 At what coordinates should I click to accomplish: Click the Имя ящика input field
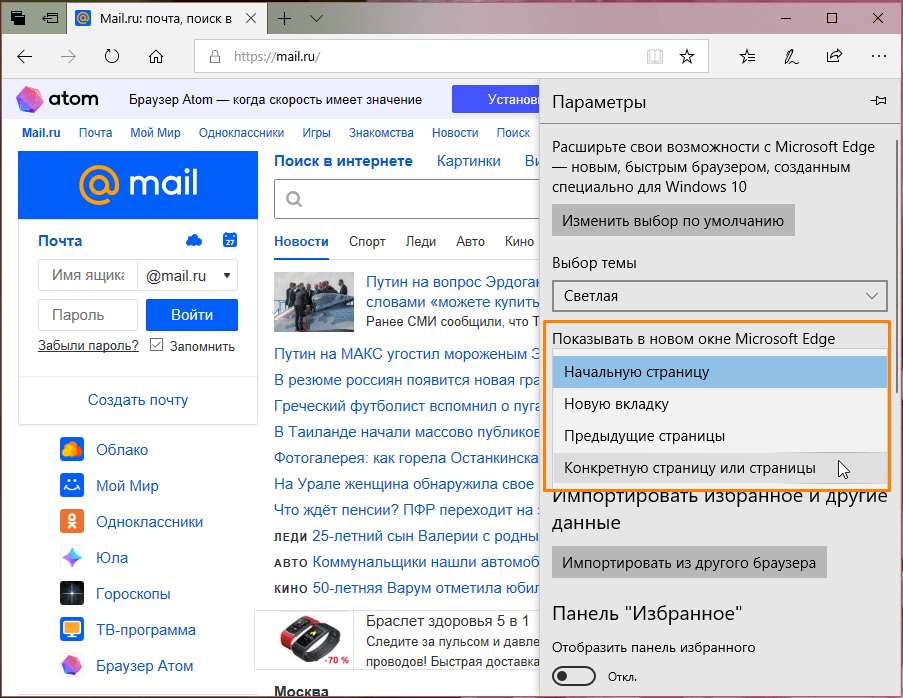(88, 275)
